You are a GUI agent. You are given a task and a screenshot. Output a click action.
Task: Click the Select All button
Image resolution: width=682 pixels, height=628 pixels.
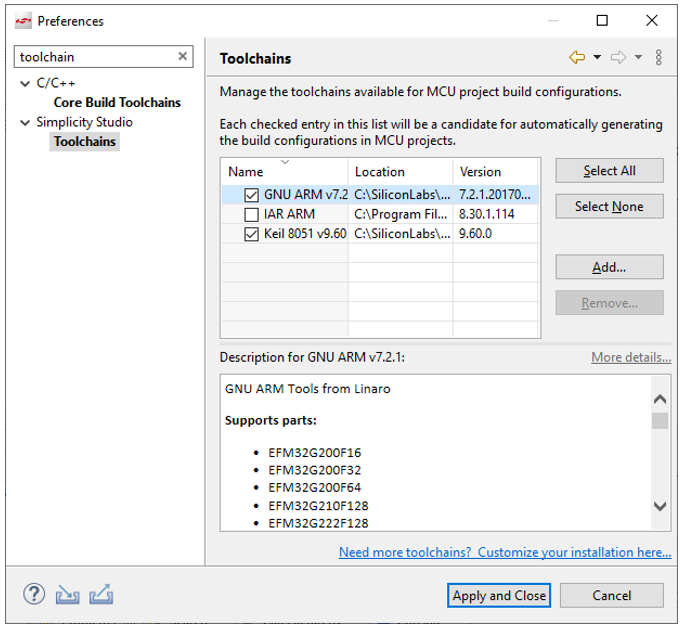(609, 170)
